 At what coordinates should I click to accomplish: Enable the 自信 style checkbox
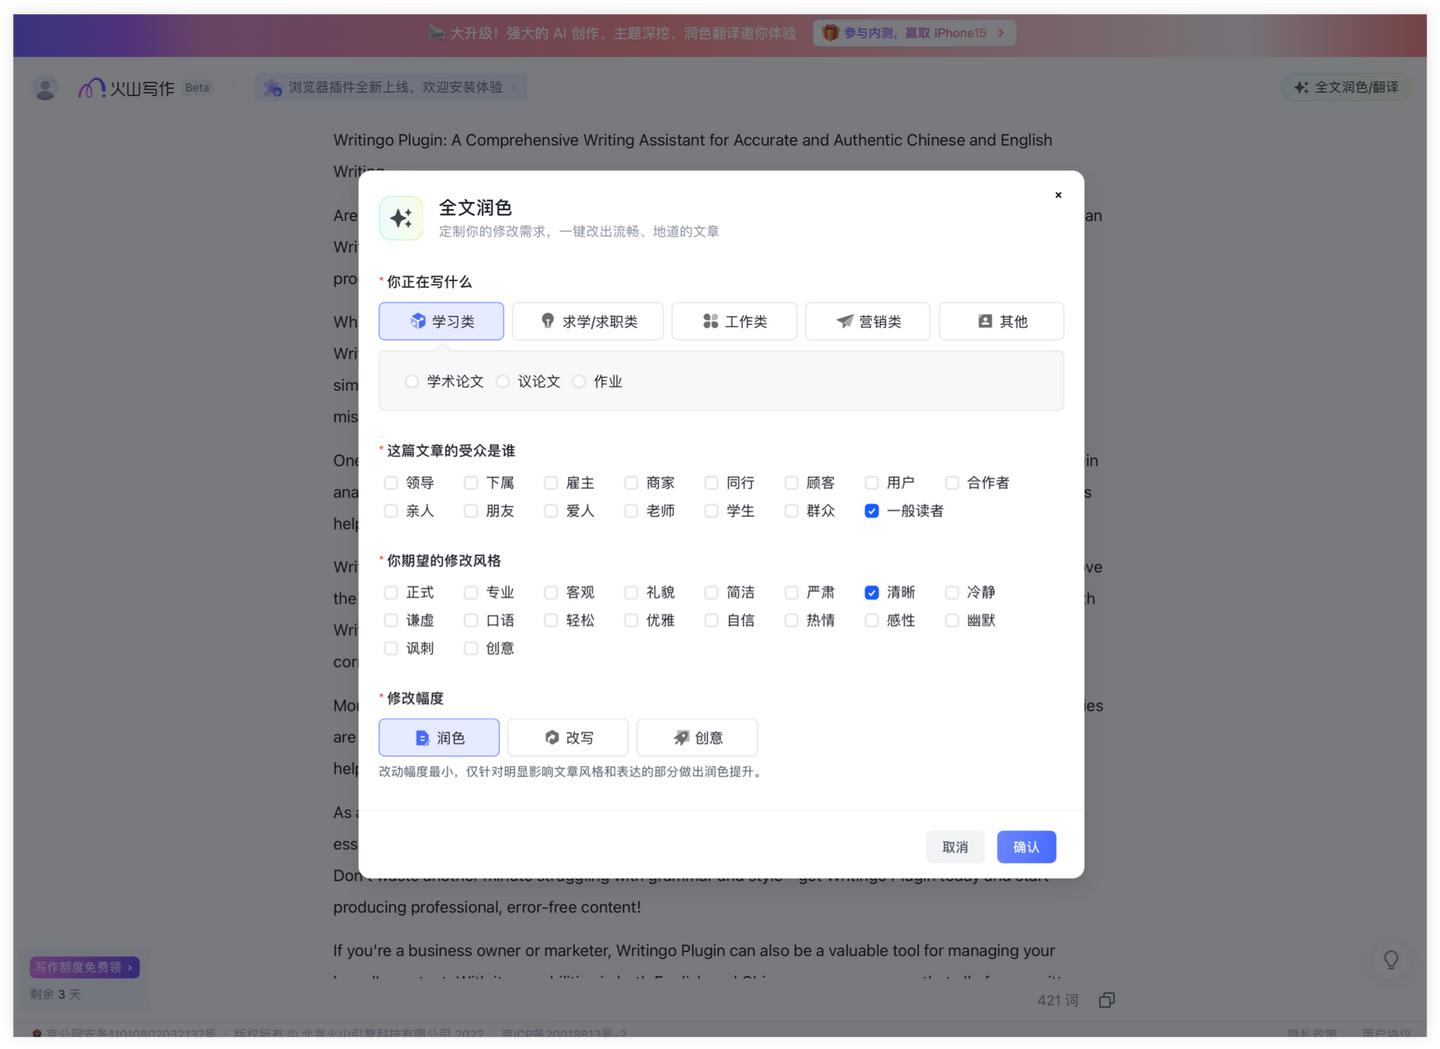click(x=711, y=621)
